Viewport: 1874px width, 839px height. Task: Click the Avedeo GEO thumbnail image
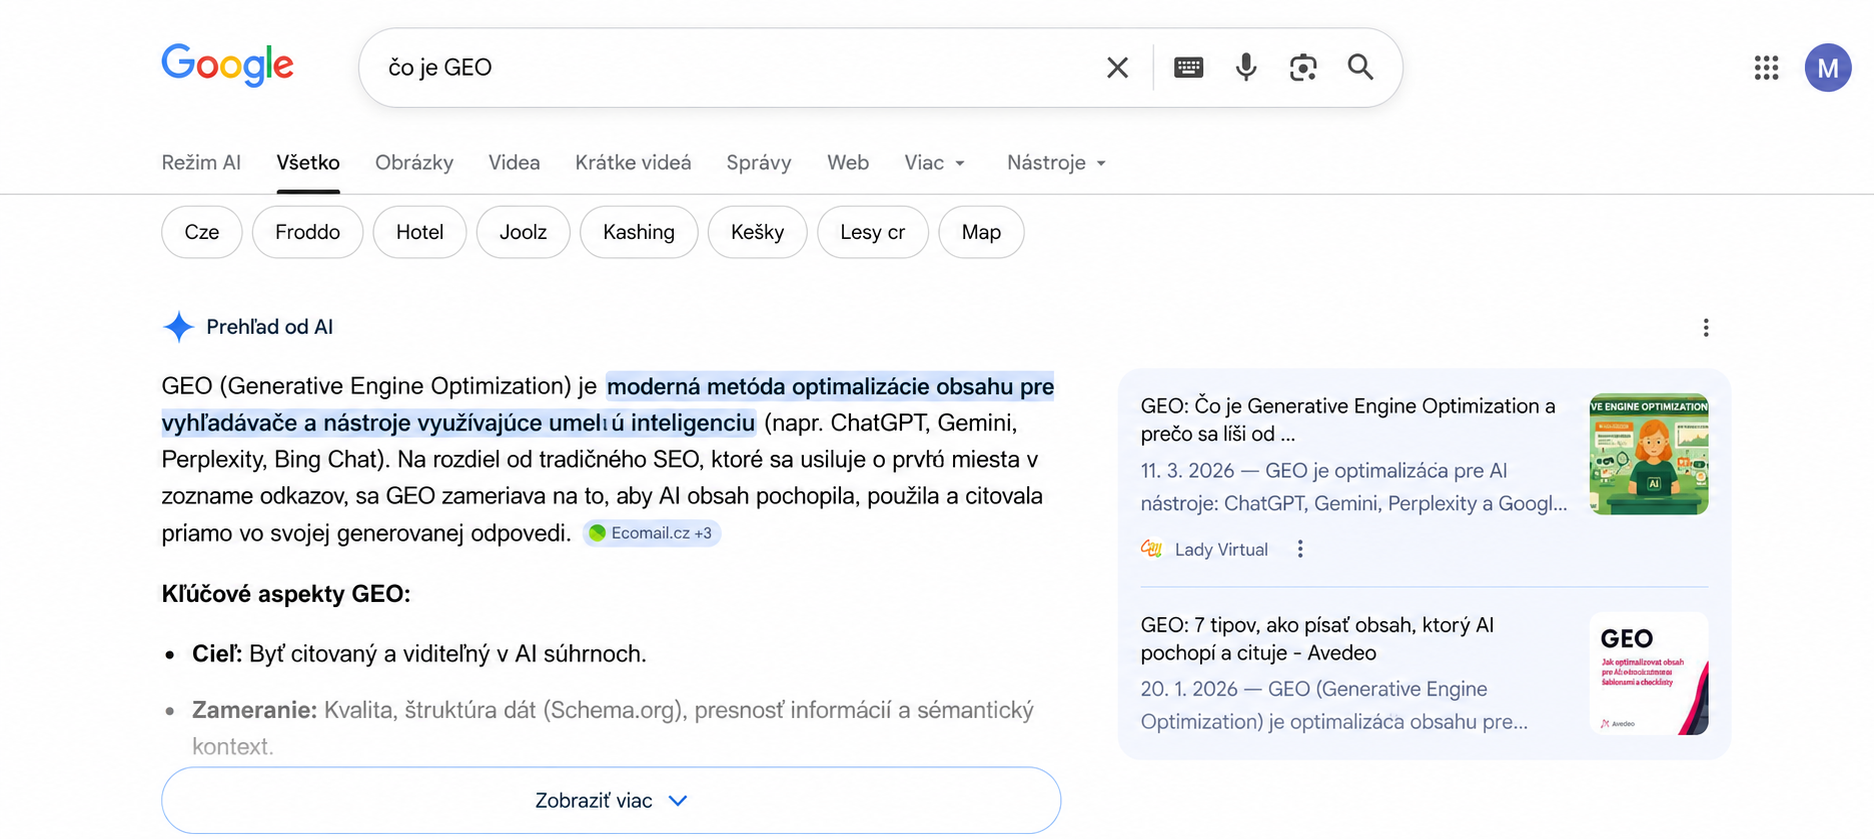tap(1648, 673)
